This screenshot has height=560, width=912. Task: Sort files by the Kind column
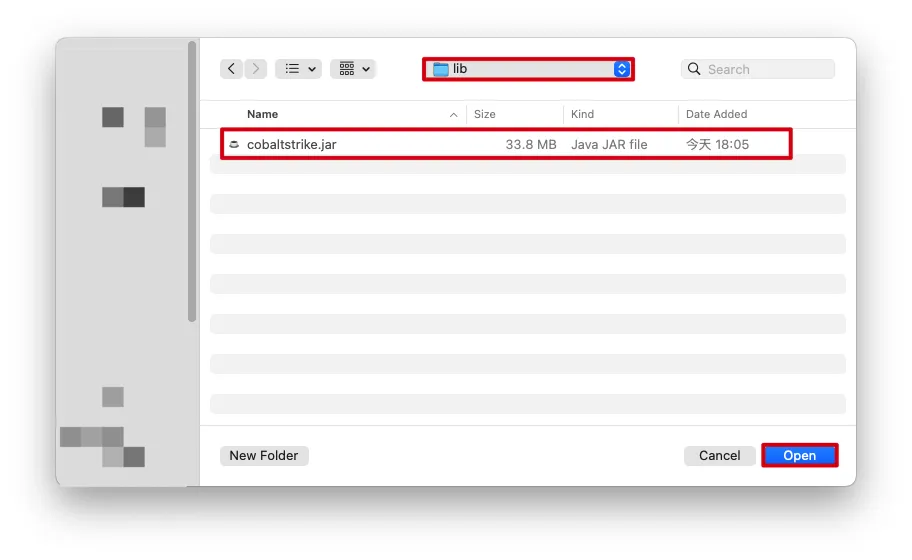582,114
